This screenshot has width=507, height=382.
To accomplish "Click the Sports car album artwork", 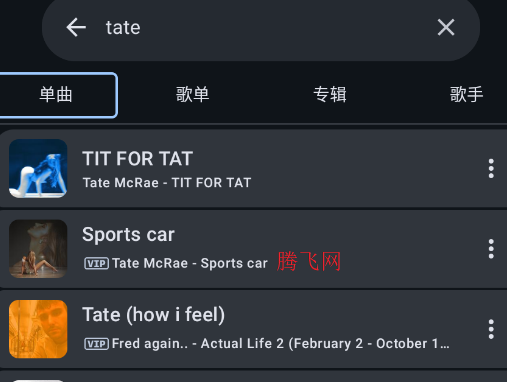I will pyautogui.click(x=38, y=249).
